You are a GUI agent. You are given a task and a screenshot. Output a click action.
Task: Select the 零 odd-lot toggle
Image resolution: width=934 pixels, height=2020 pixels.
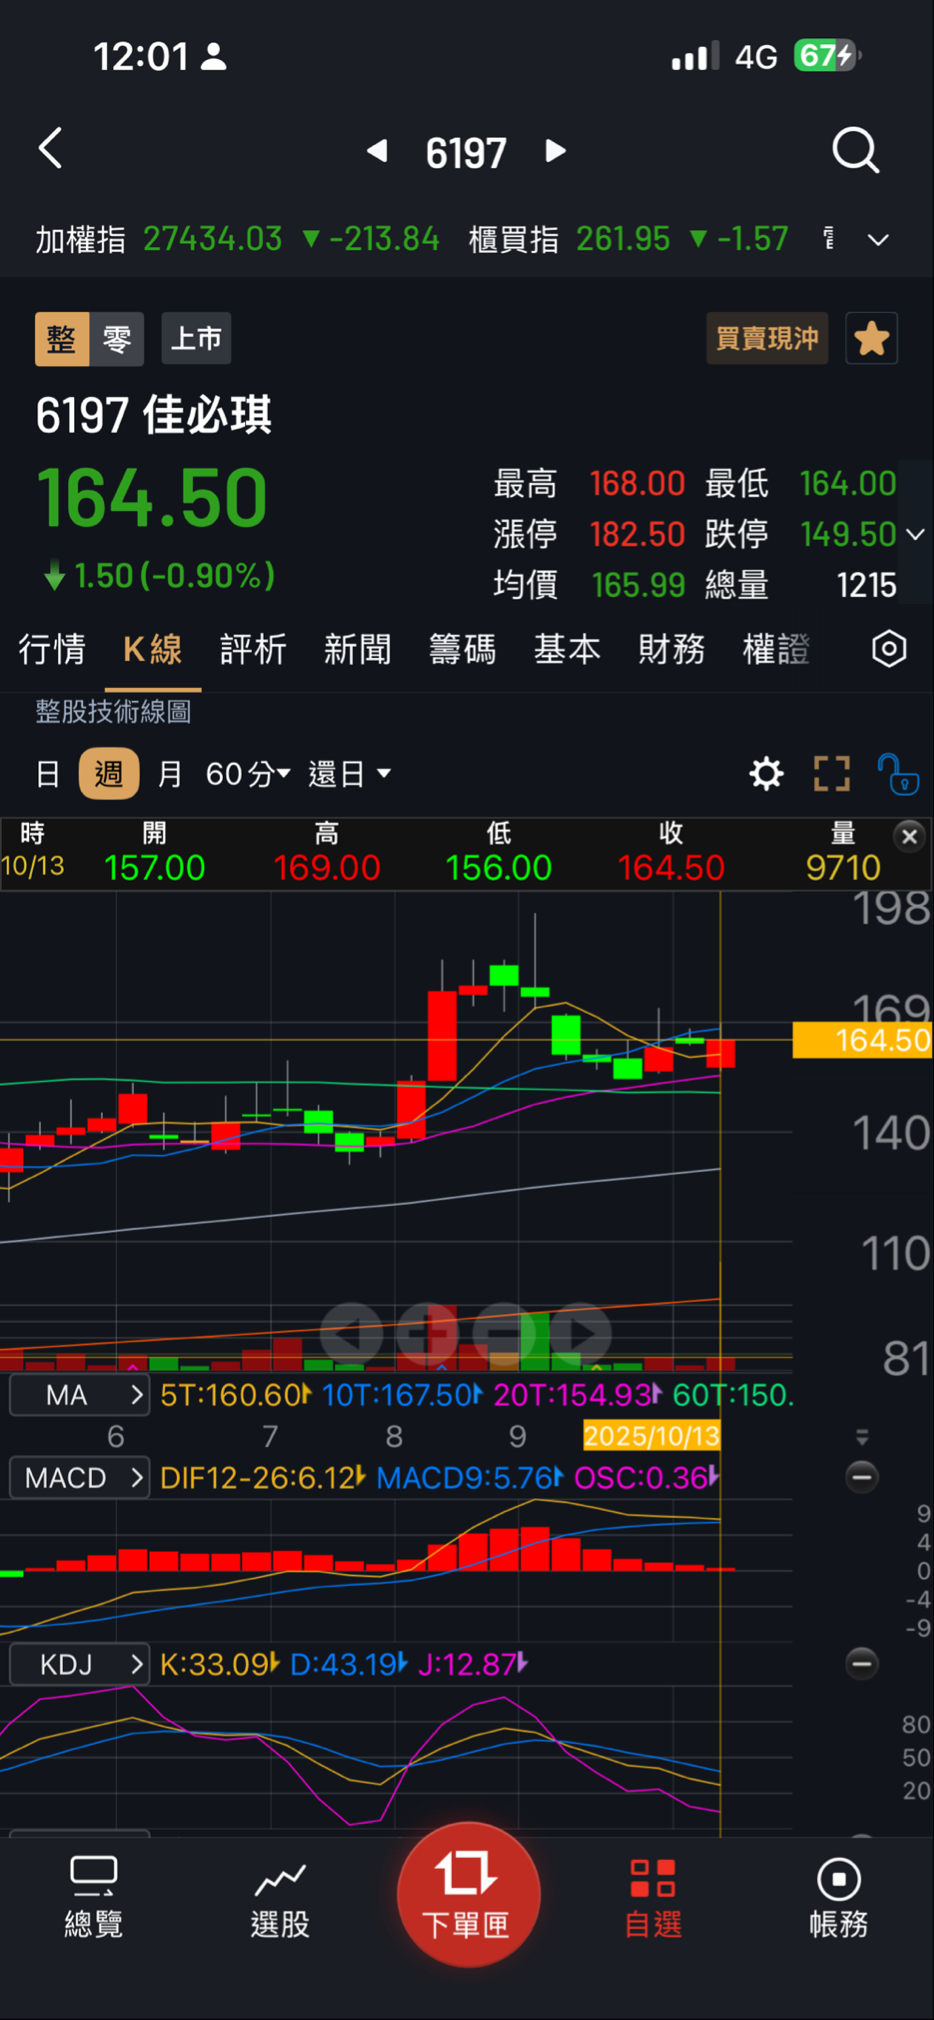coord(117,339)
